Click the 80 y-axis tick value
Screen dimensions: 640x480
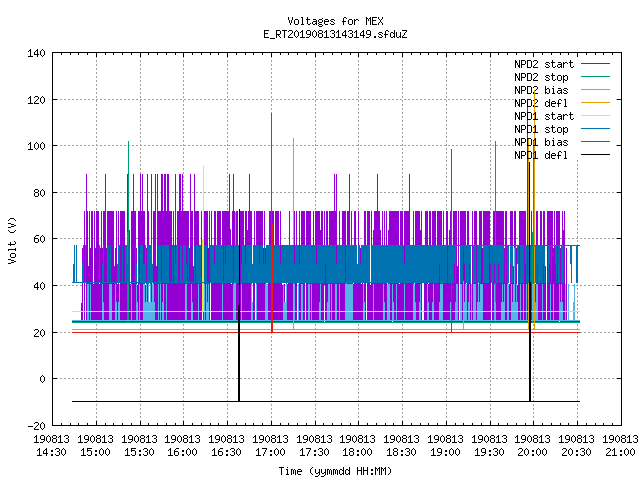(39, 193)
